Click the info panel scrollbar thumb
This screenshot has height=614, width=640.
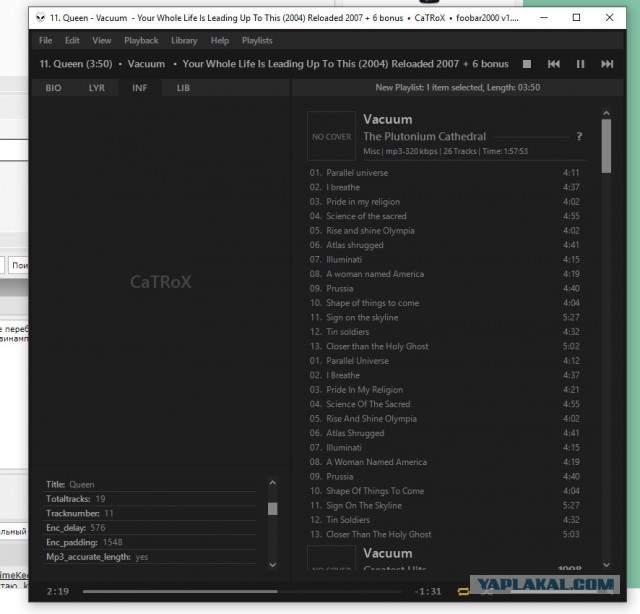[273, 509]
